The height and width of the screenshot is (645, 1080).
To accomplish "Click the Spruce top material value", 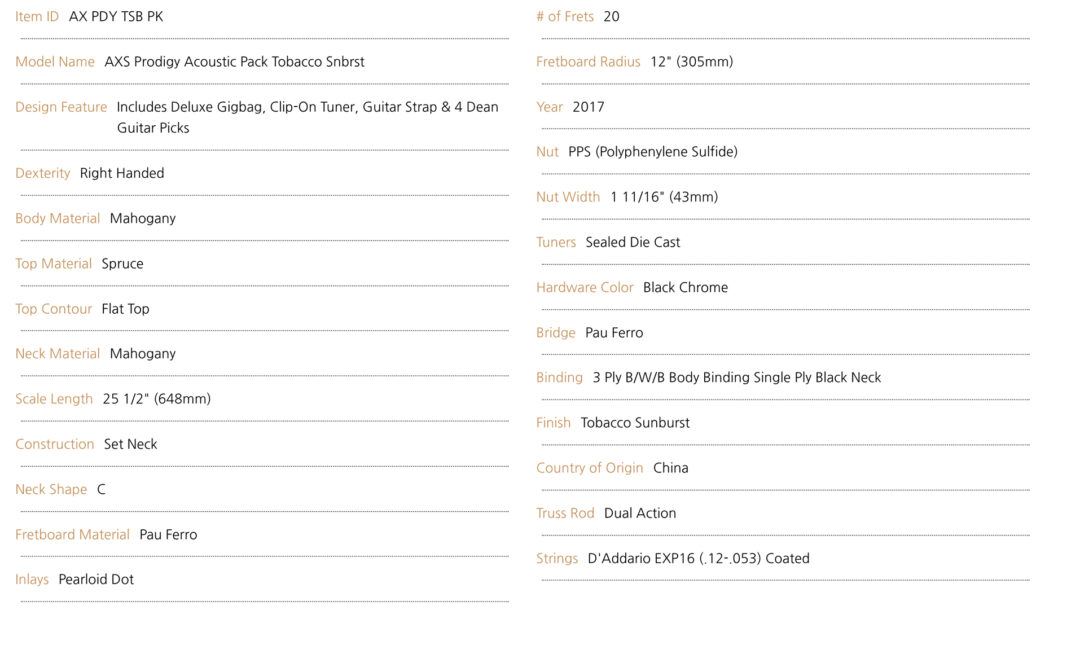I will point(123,264).
